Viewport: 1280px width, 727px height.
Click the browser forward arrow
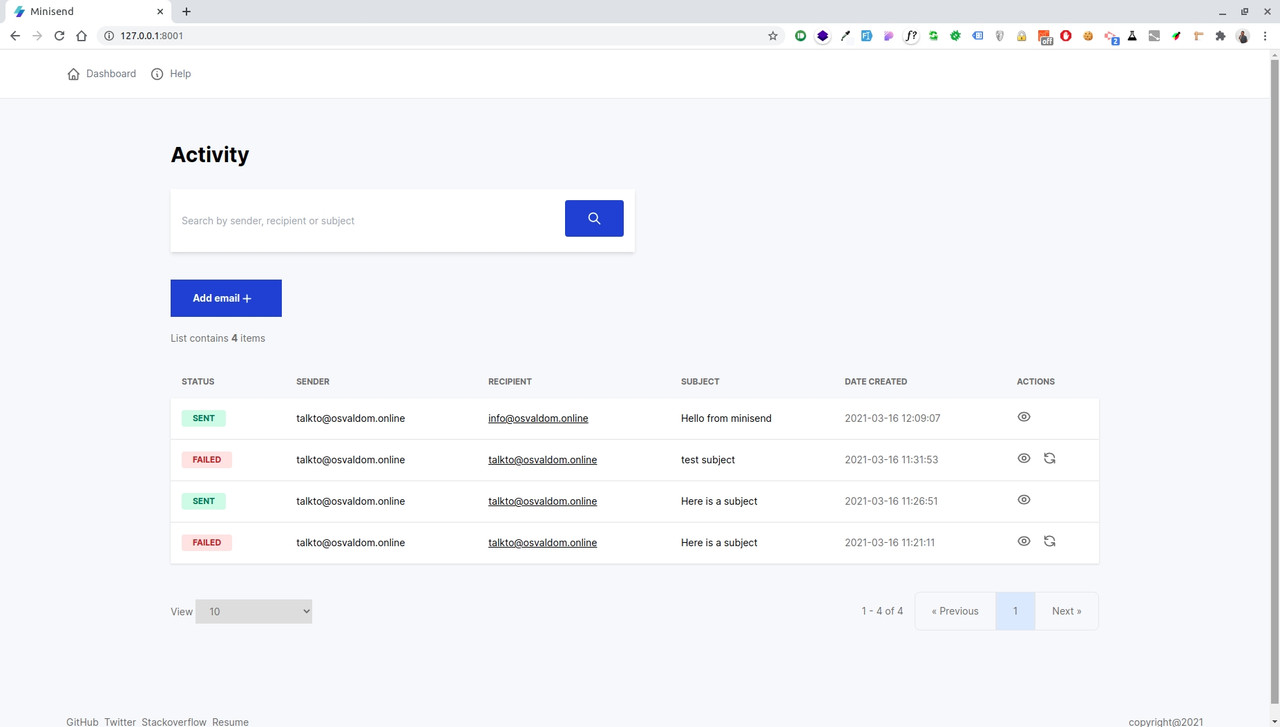coord(37,36)
